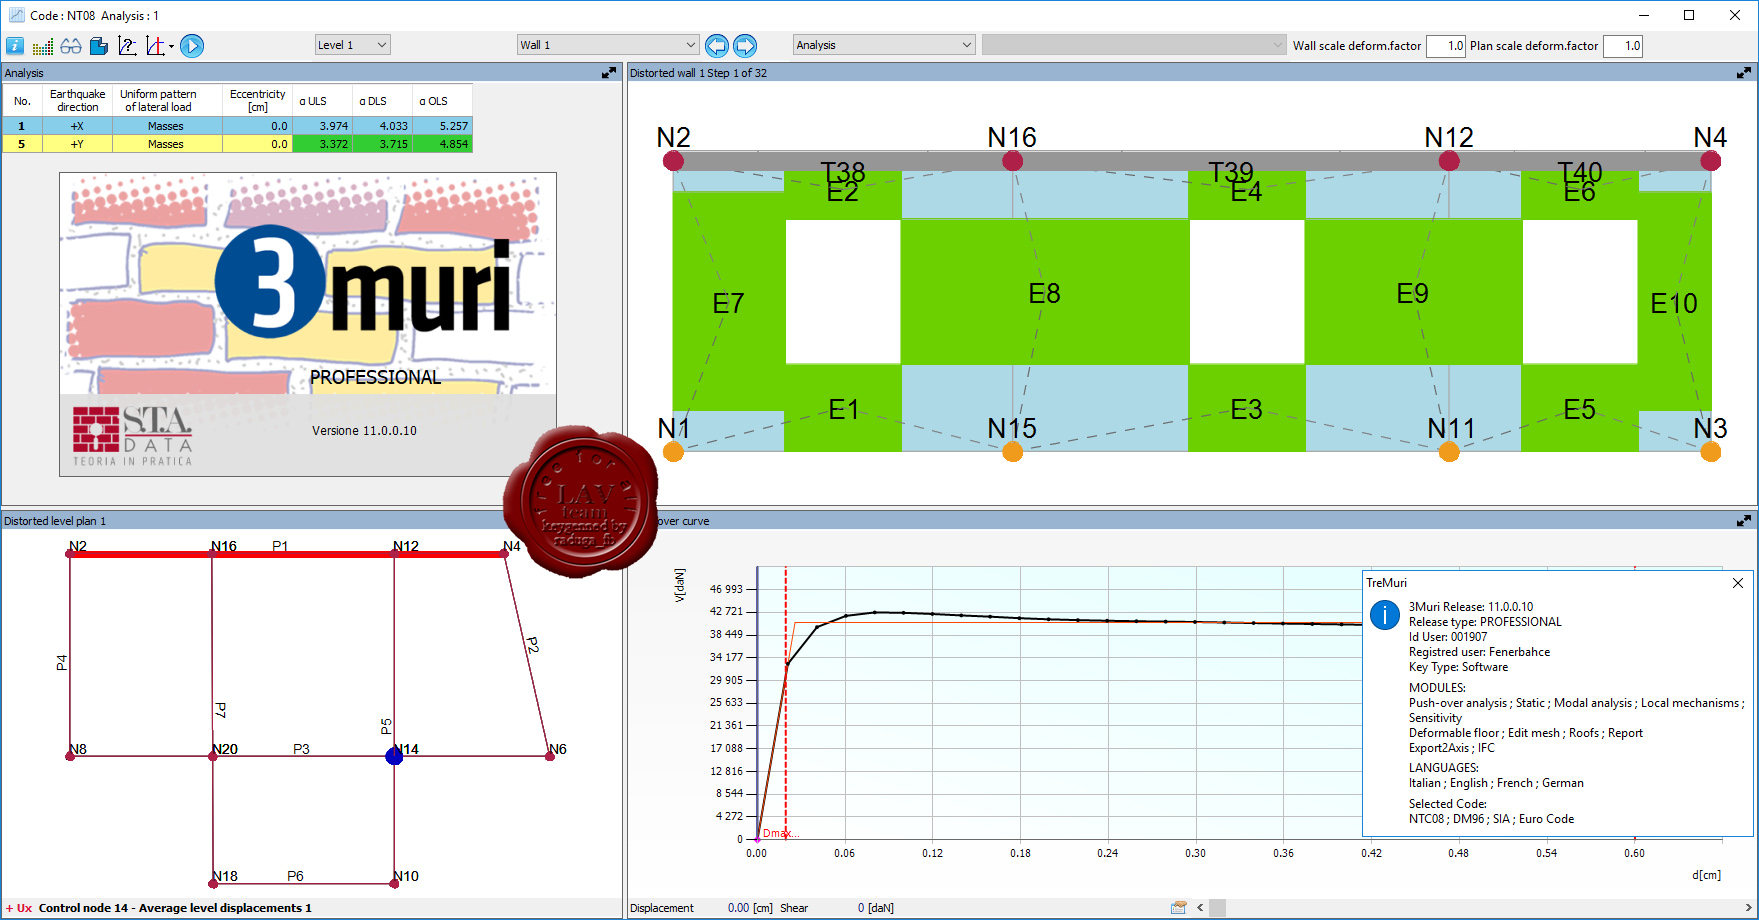Go to previous wall with left arrow

pos(717,46)
